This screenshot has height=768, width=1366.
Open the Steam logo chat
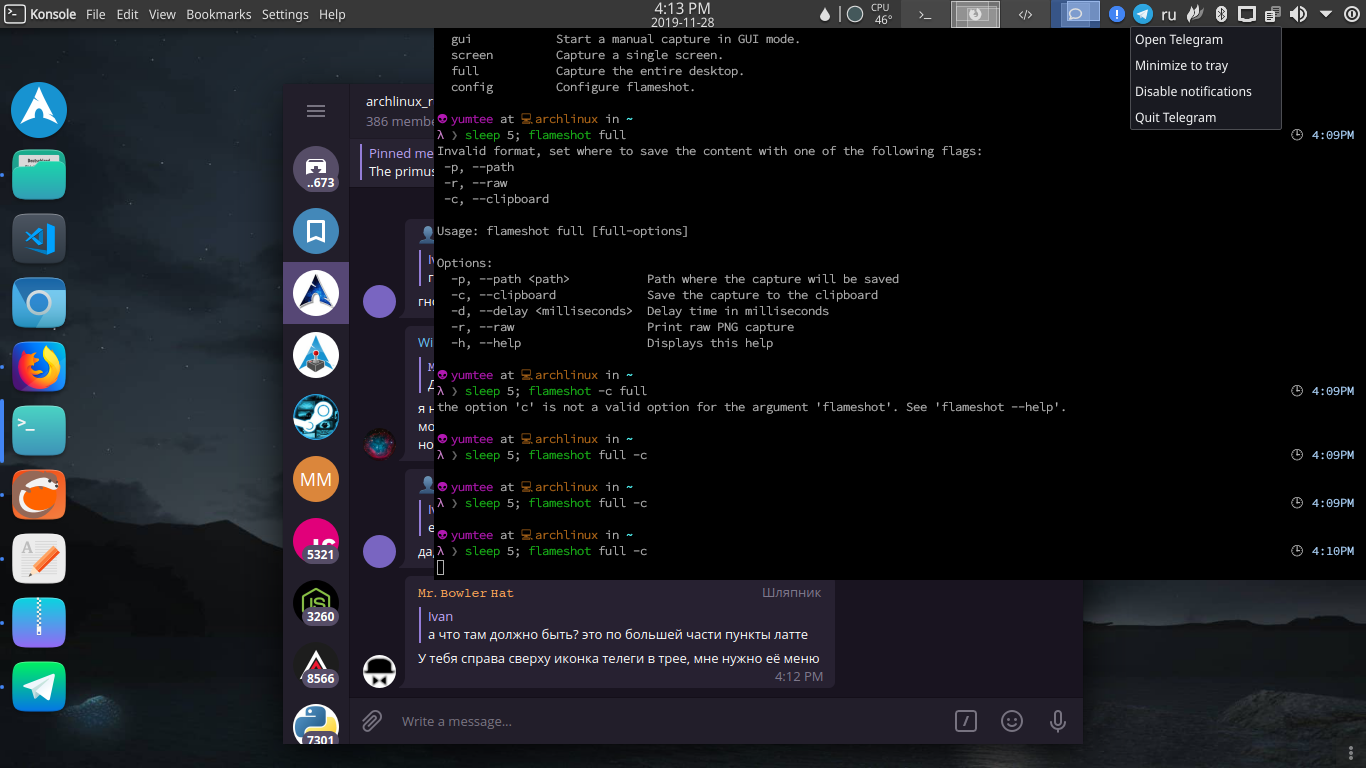point(316,417)
